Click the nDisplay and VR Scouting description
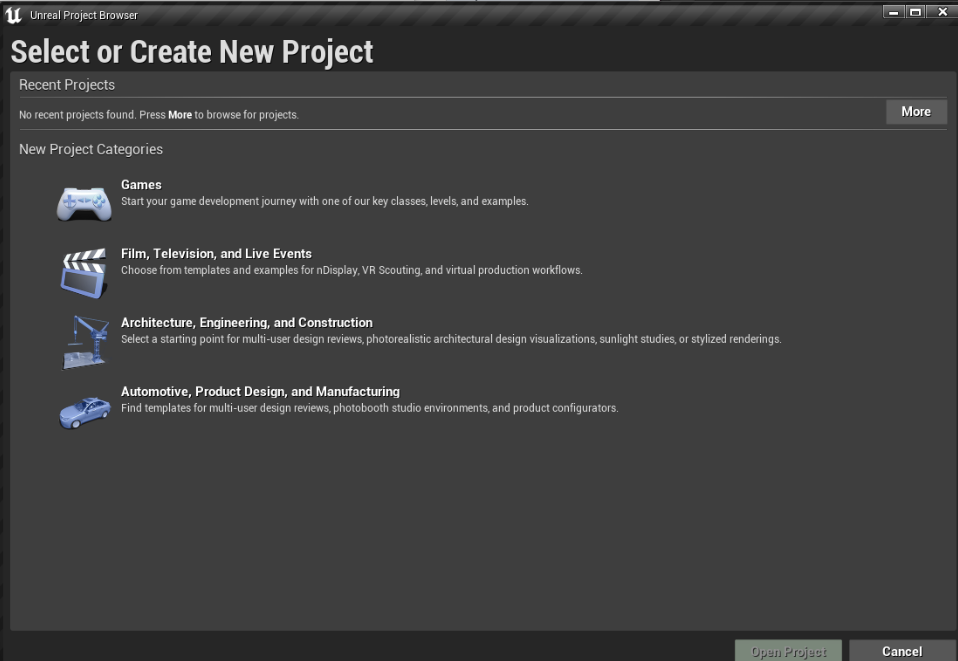Image resolution: width=958 pixels, height=661 pixels. [352, 270]
